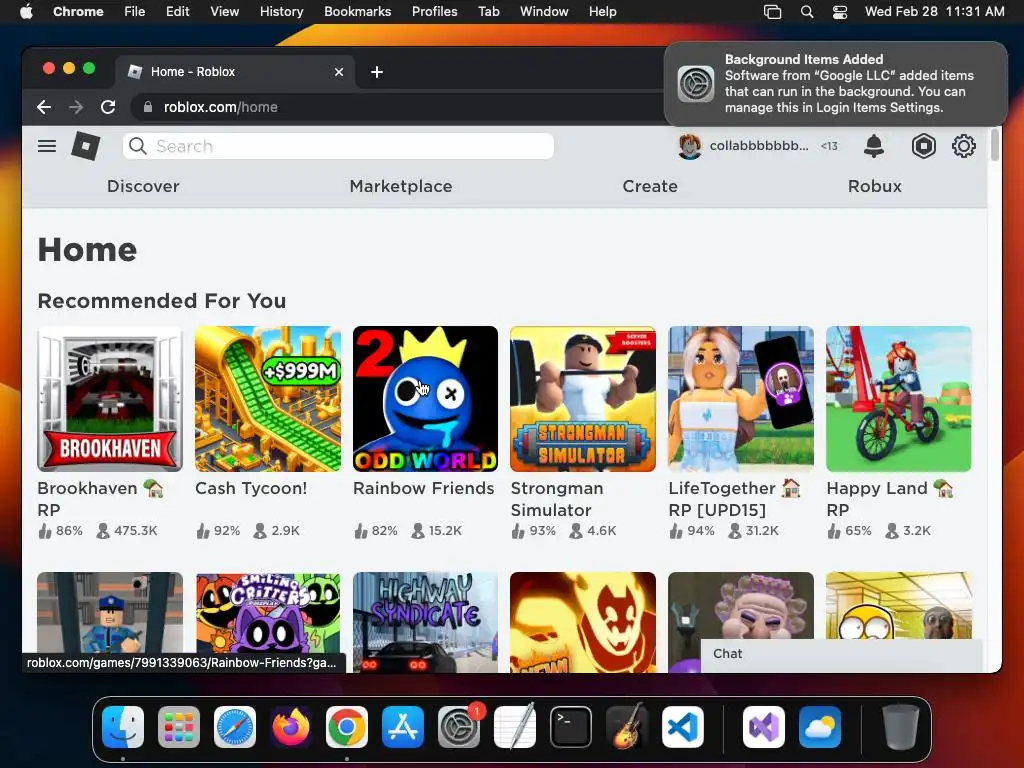Image resolution: width=1024 pixels, height=768 pixels.
Task: Open the Marketplace page
Action: [401, 186]
